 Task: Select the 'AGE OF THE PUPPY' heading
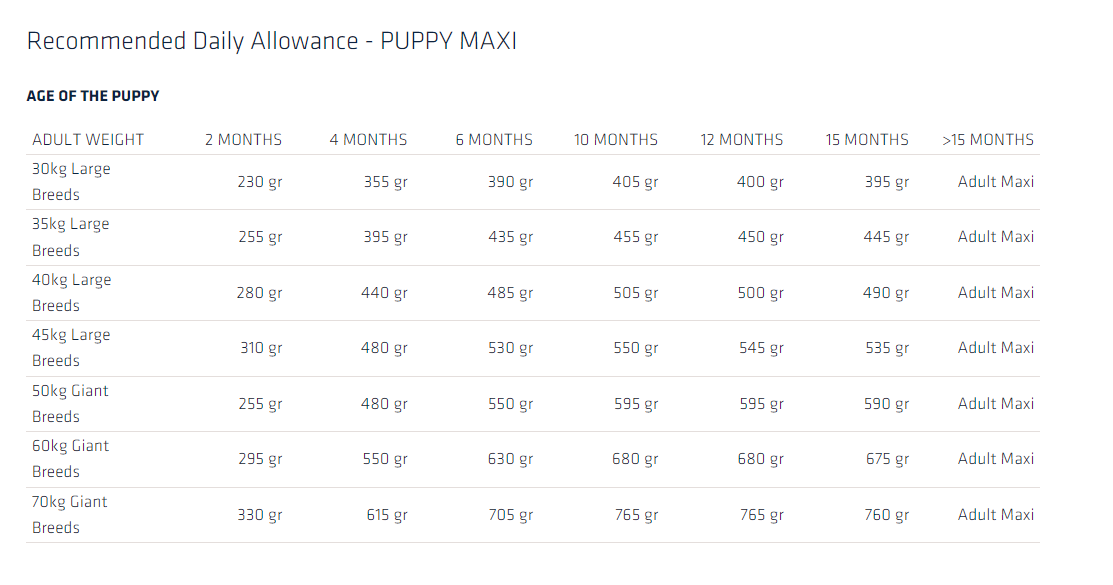point(93,97)
